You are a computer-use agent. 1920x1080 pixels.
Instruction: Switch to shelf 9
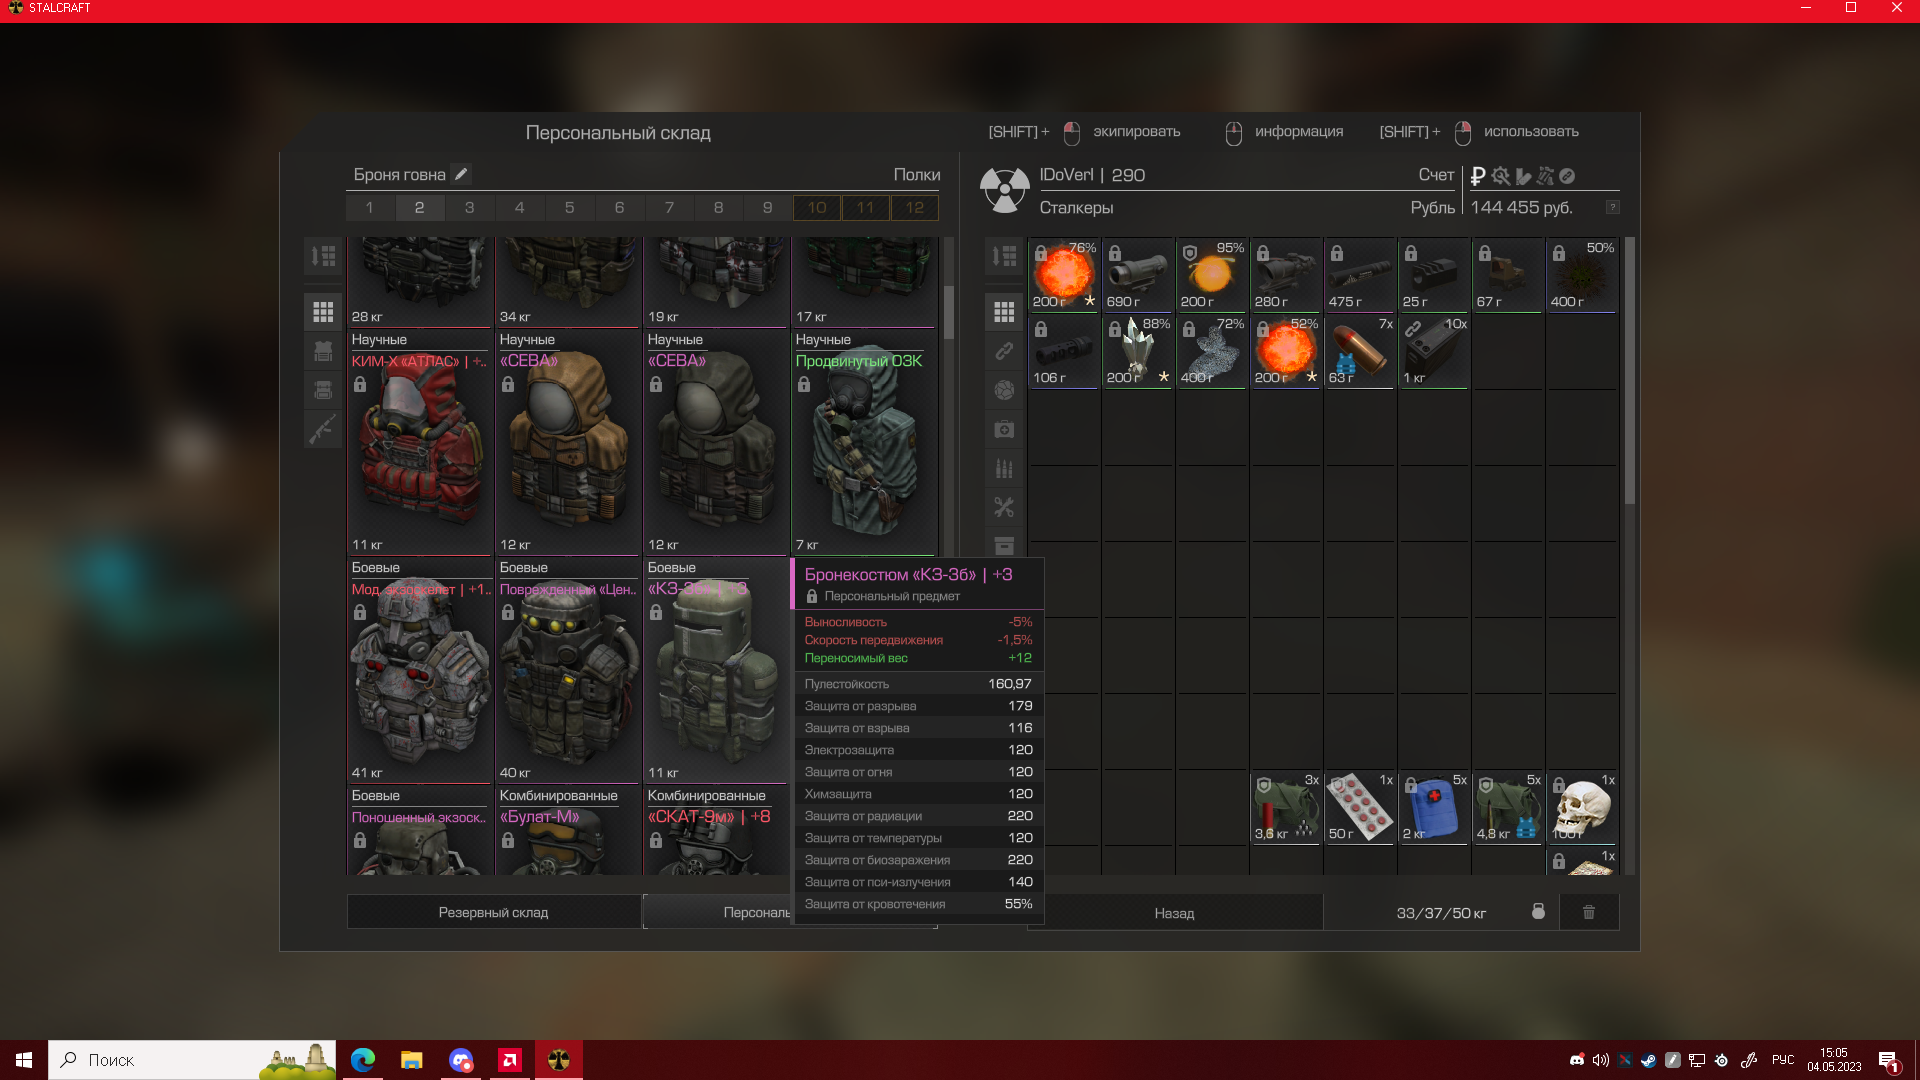point(767,207)
